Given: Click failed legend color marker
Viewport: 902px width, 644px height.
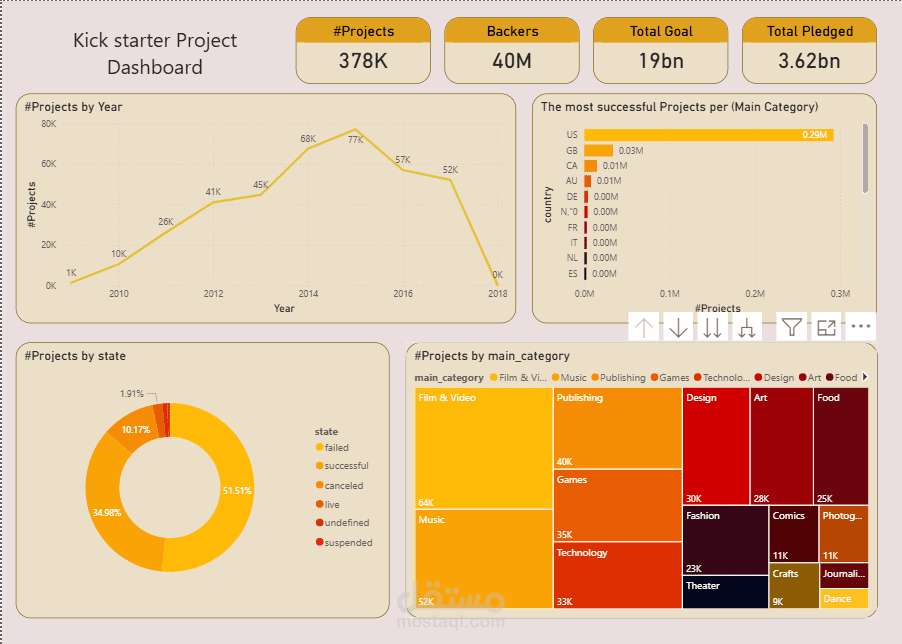Looking at the screenshot, I should [319, 447].
